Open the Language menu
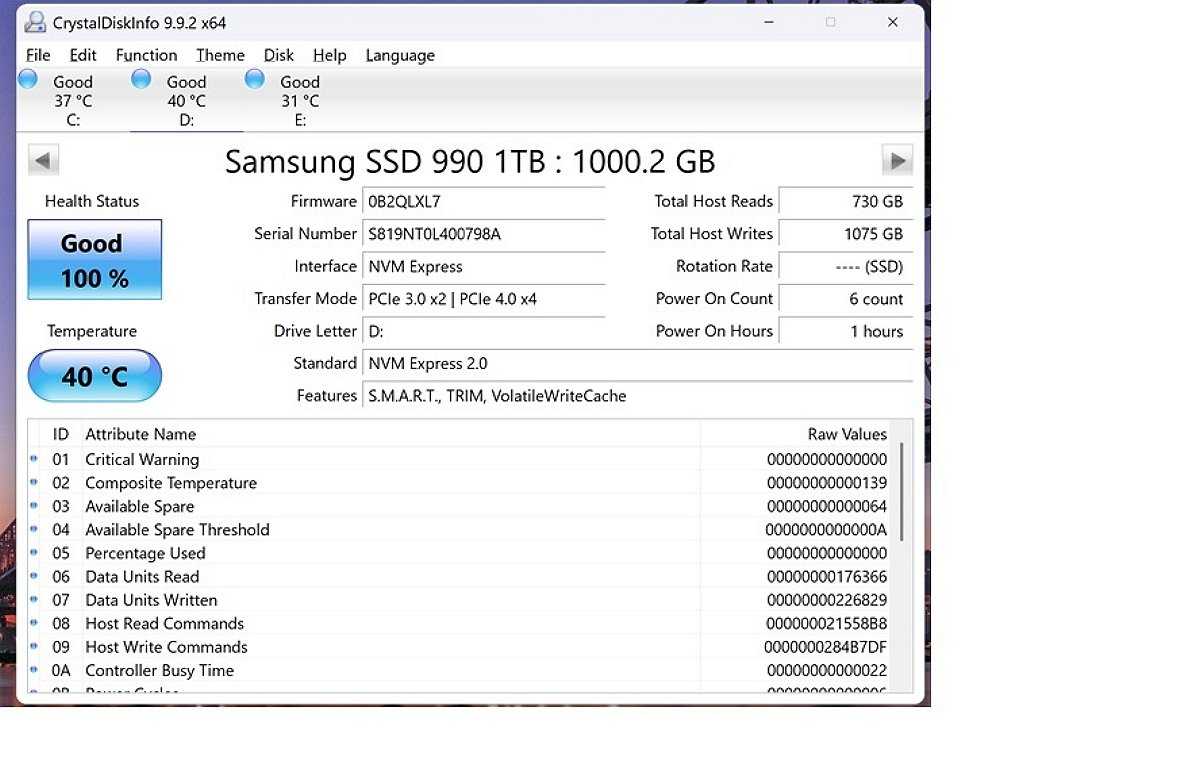Image resolution: width=1199 pixels, height=779 pixels. [x=400, y=55]
